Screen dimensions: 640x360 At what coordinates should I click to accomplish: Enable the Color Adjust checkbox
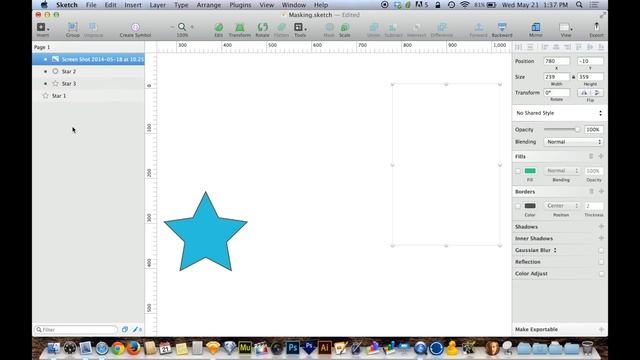coord(601,274)
